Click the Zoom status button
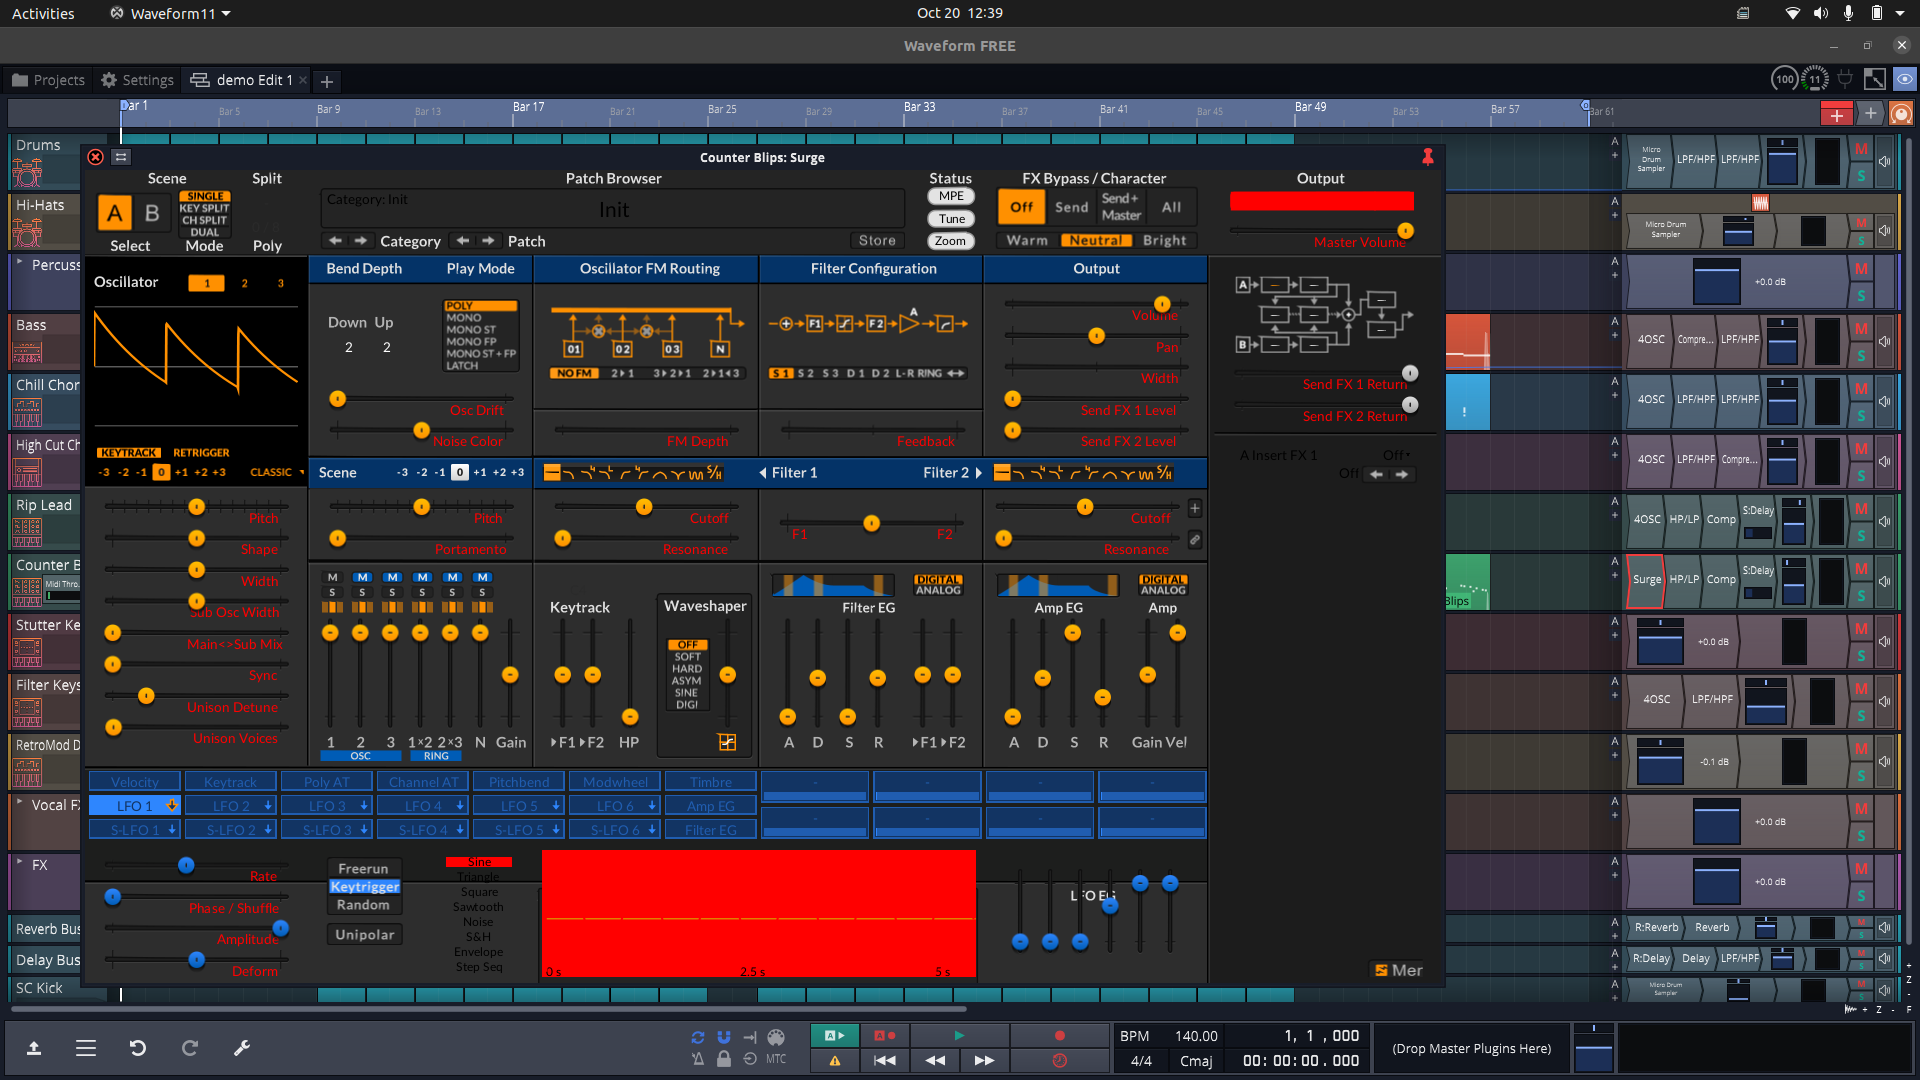Image resolution: width=1920 pixels, height=1080 pixels. pos(951,241)
